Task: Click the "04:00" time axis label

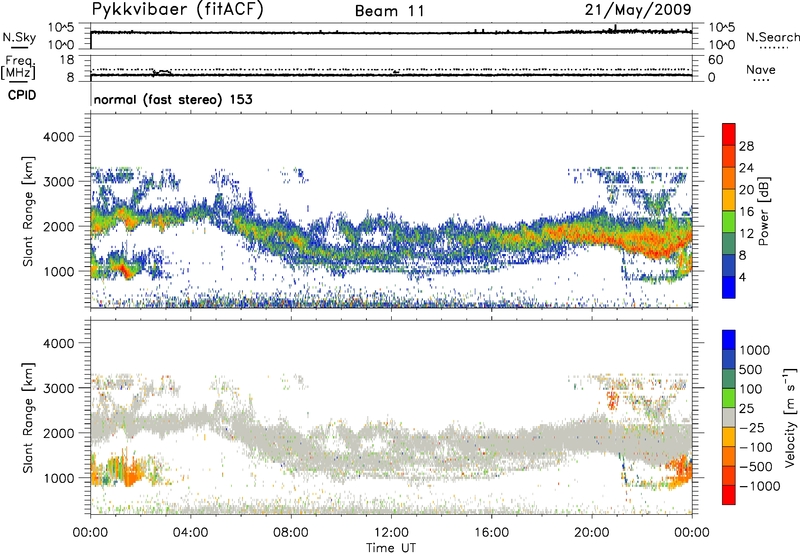Action: tap(190, 533)
